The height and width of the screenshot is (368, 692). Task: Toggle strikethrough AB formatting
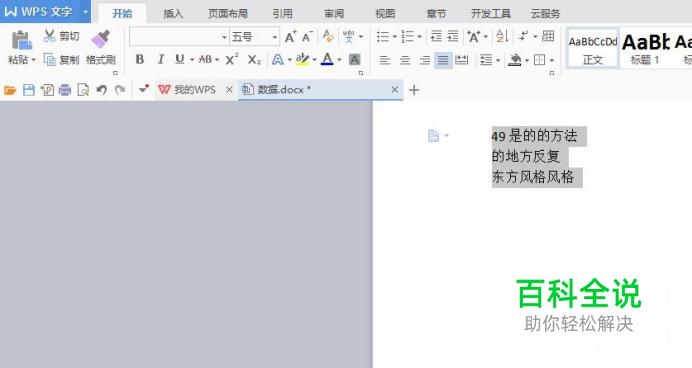tap(205, 59)
